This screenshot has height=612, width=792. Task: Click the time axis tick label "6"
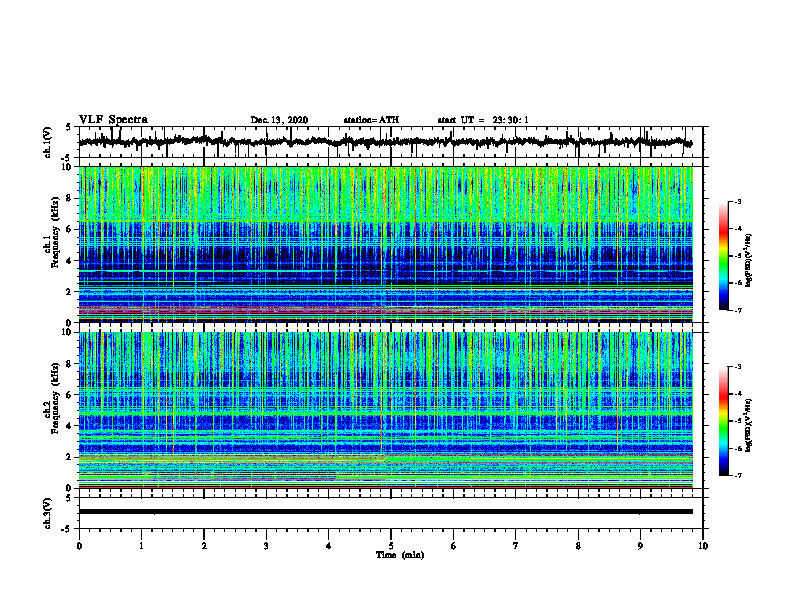pos(454,546)
